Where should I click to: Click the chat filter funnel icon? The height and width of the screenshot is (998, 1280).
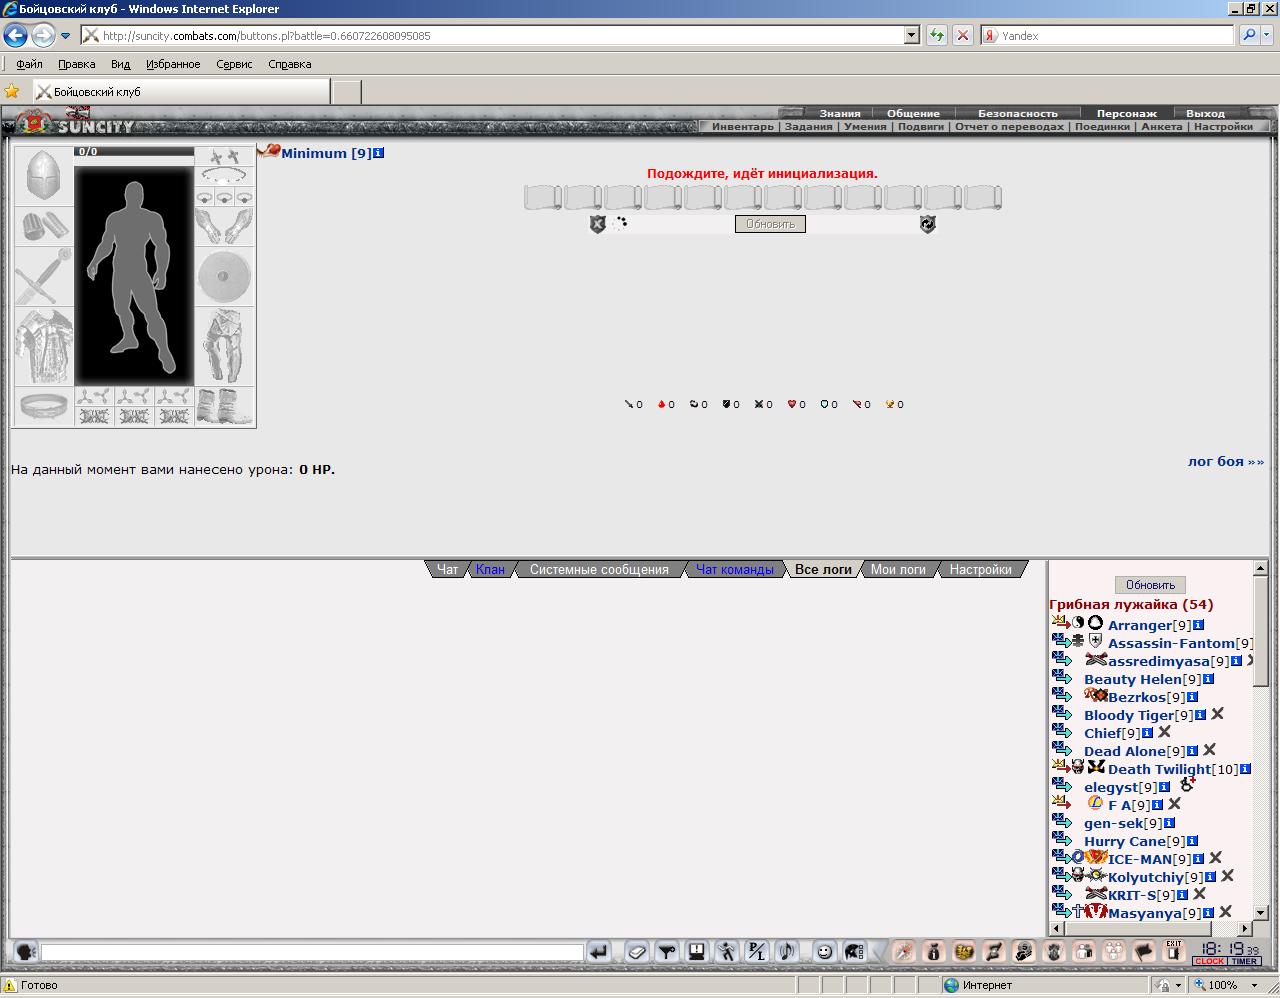(x=667, y=952)
